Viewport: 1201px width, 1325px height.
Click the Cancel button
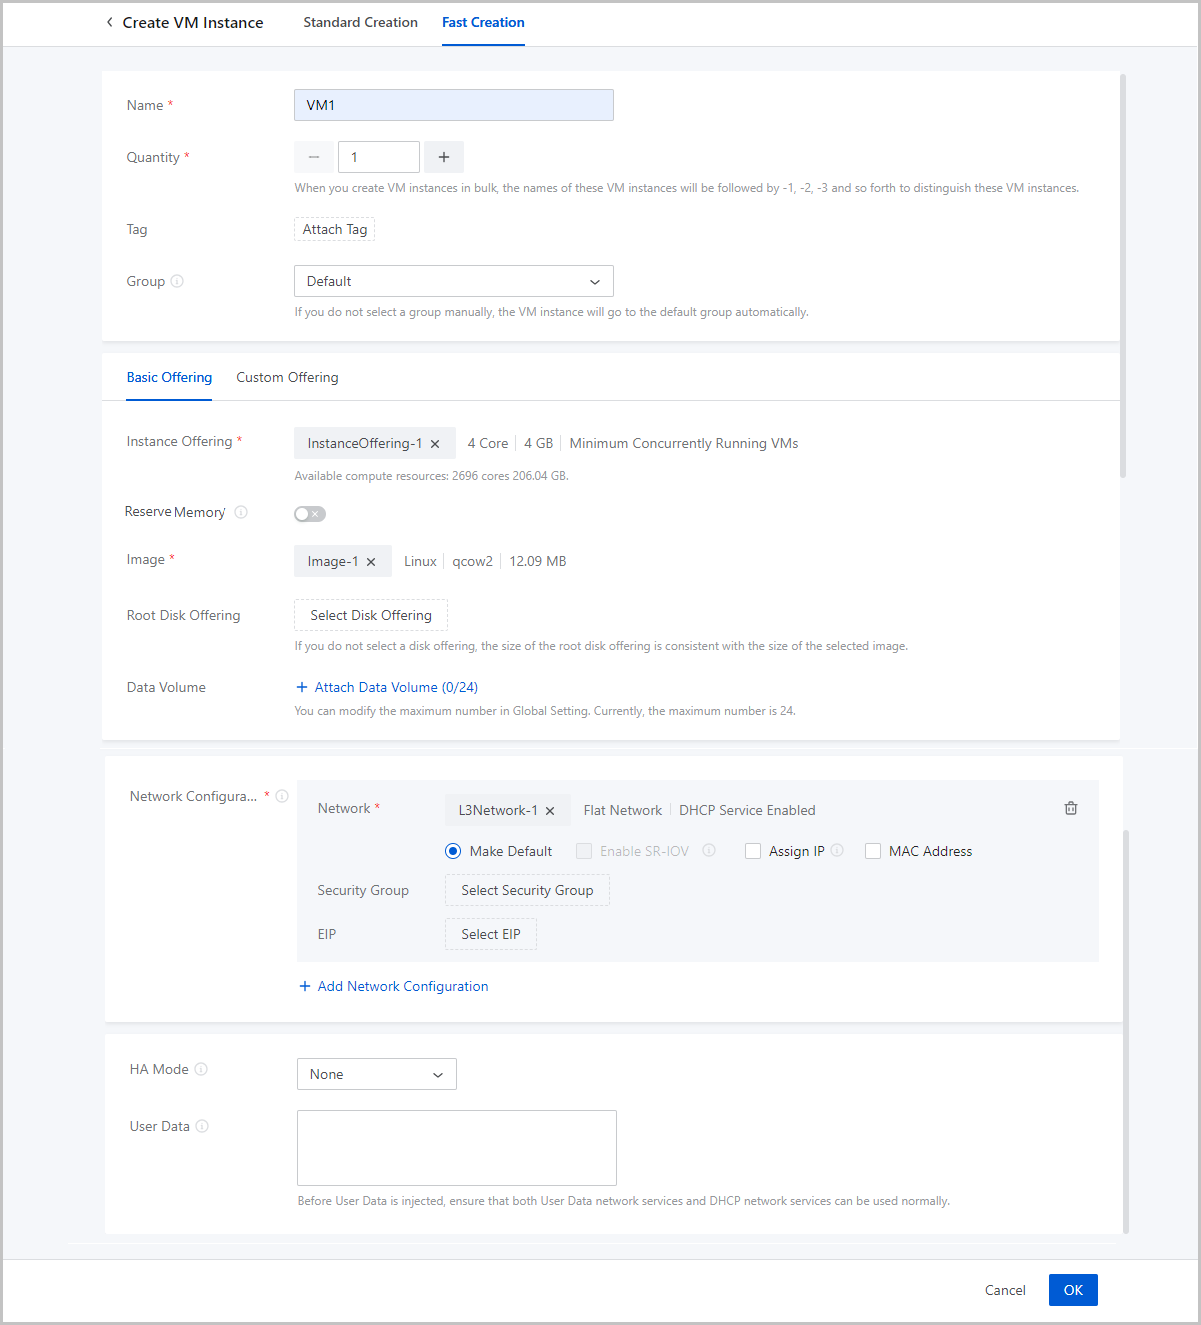[1005, 1290]
